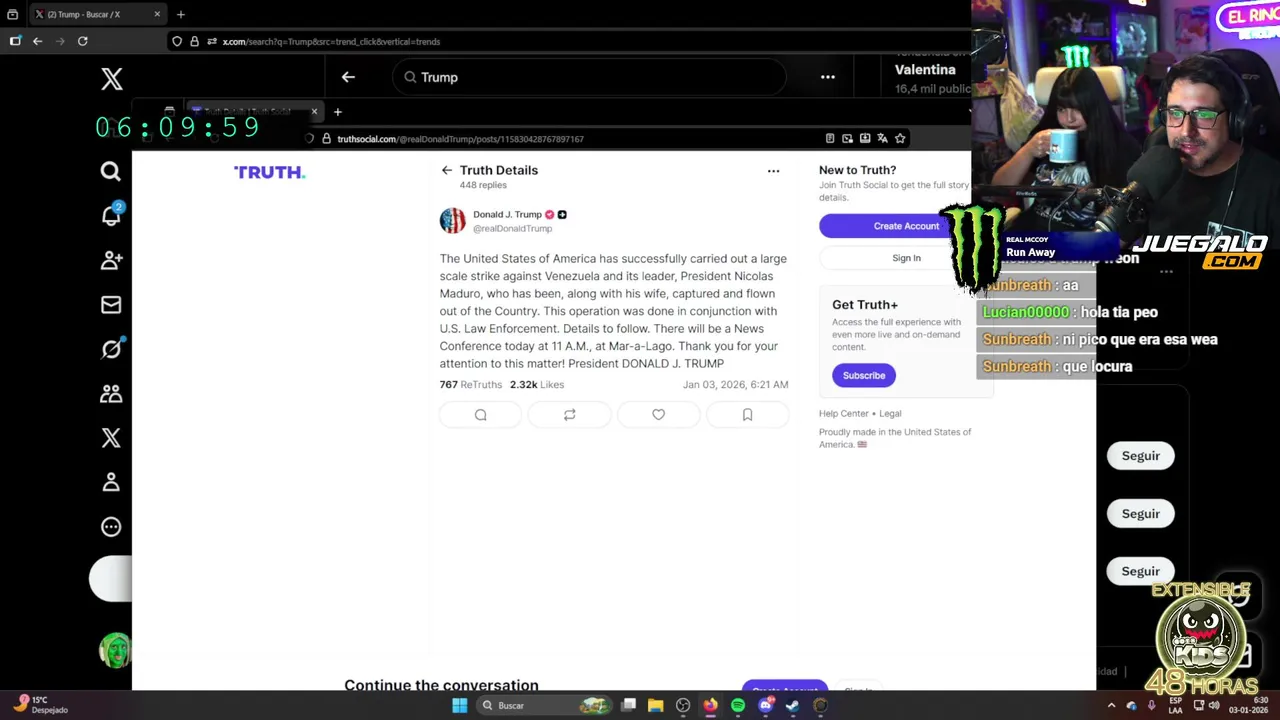This screenshot has width=1280, height=720.
Task: Click the Sign In button
Action: pos(906,258)
